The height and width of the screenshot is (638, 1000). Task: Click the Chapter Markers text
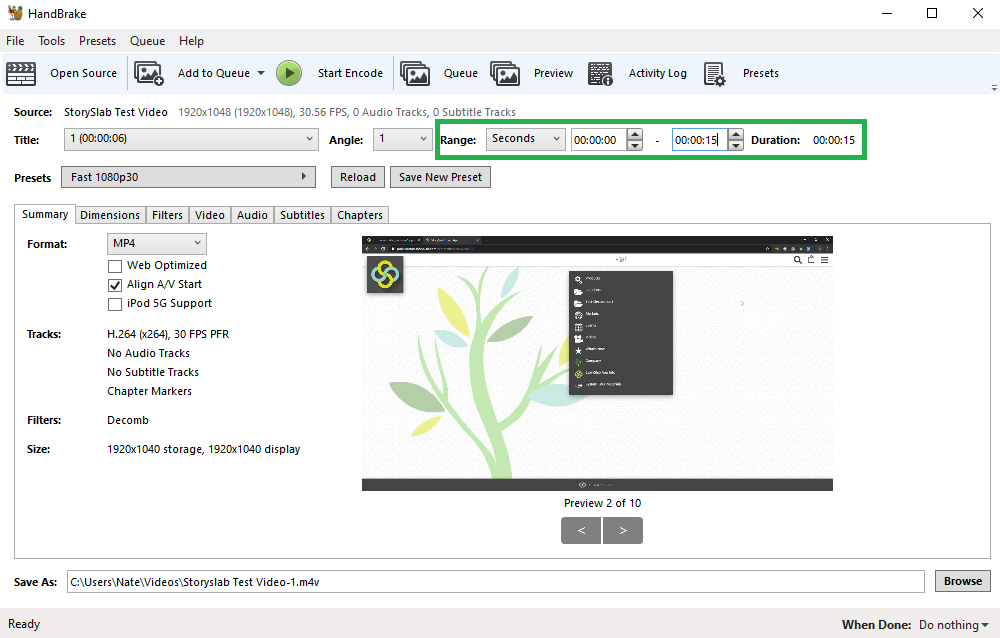[x=149, y=392]
